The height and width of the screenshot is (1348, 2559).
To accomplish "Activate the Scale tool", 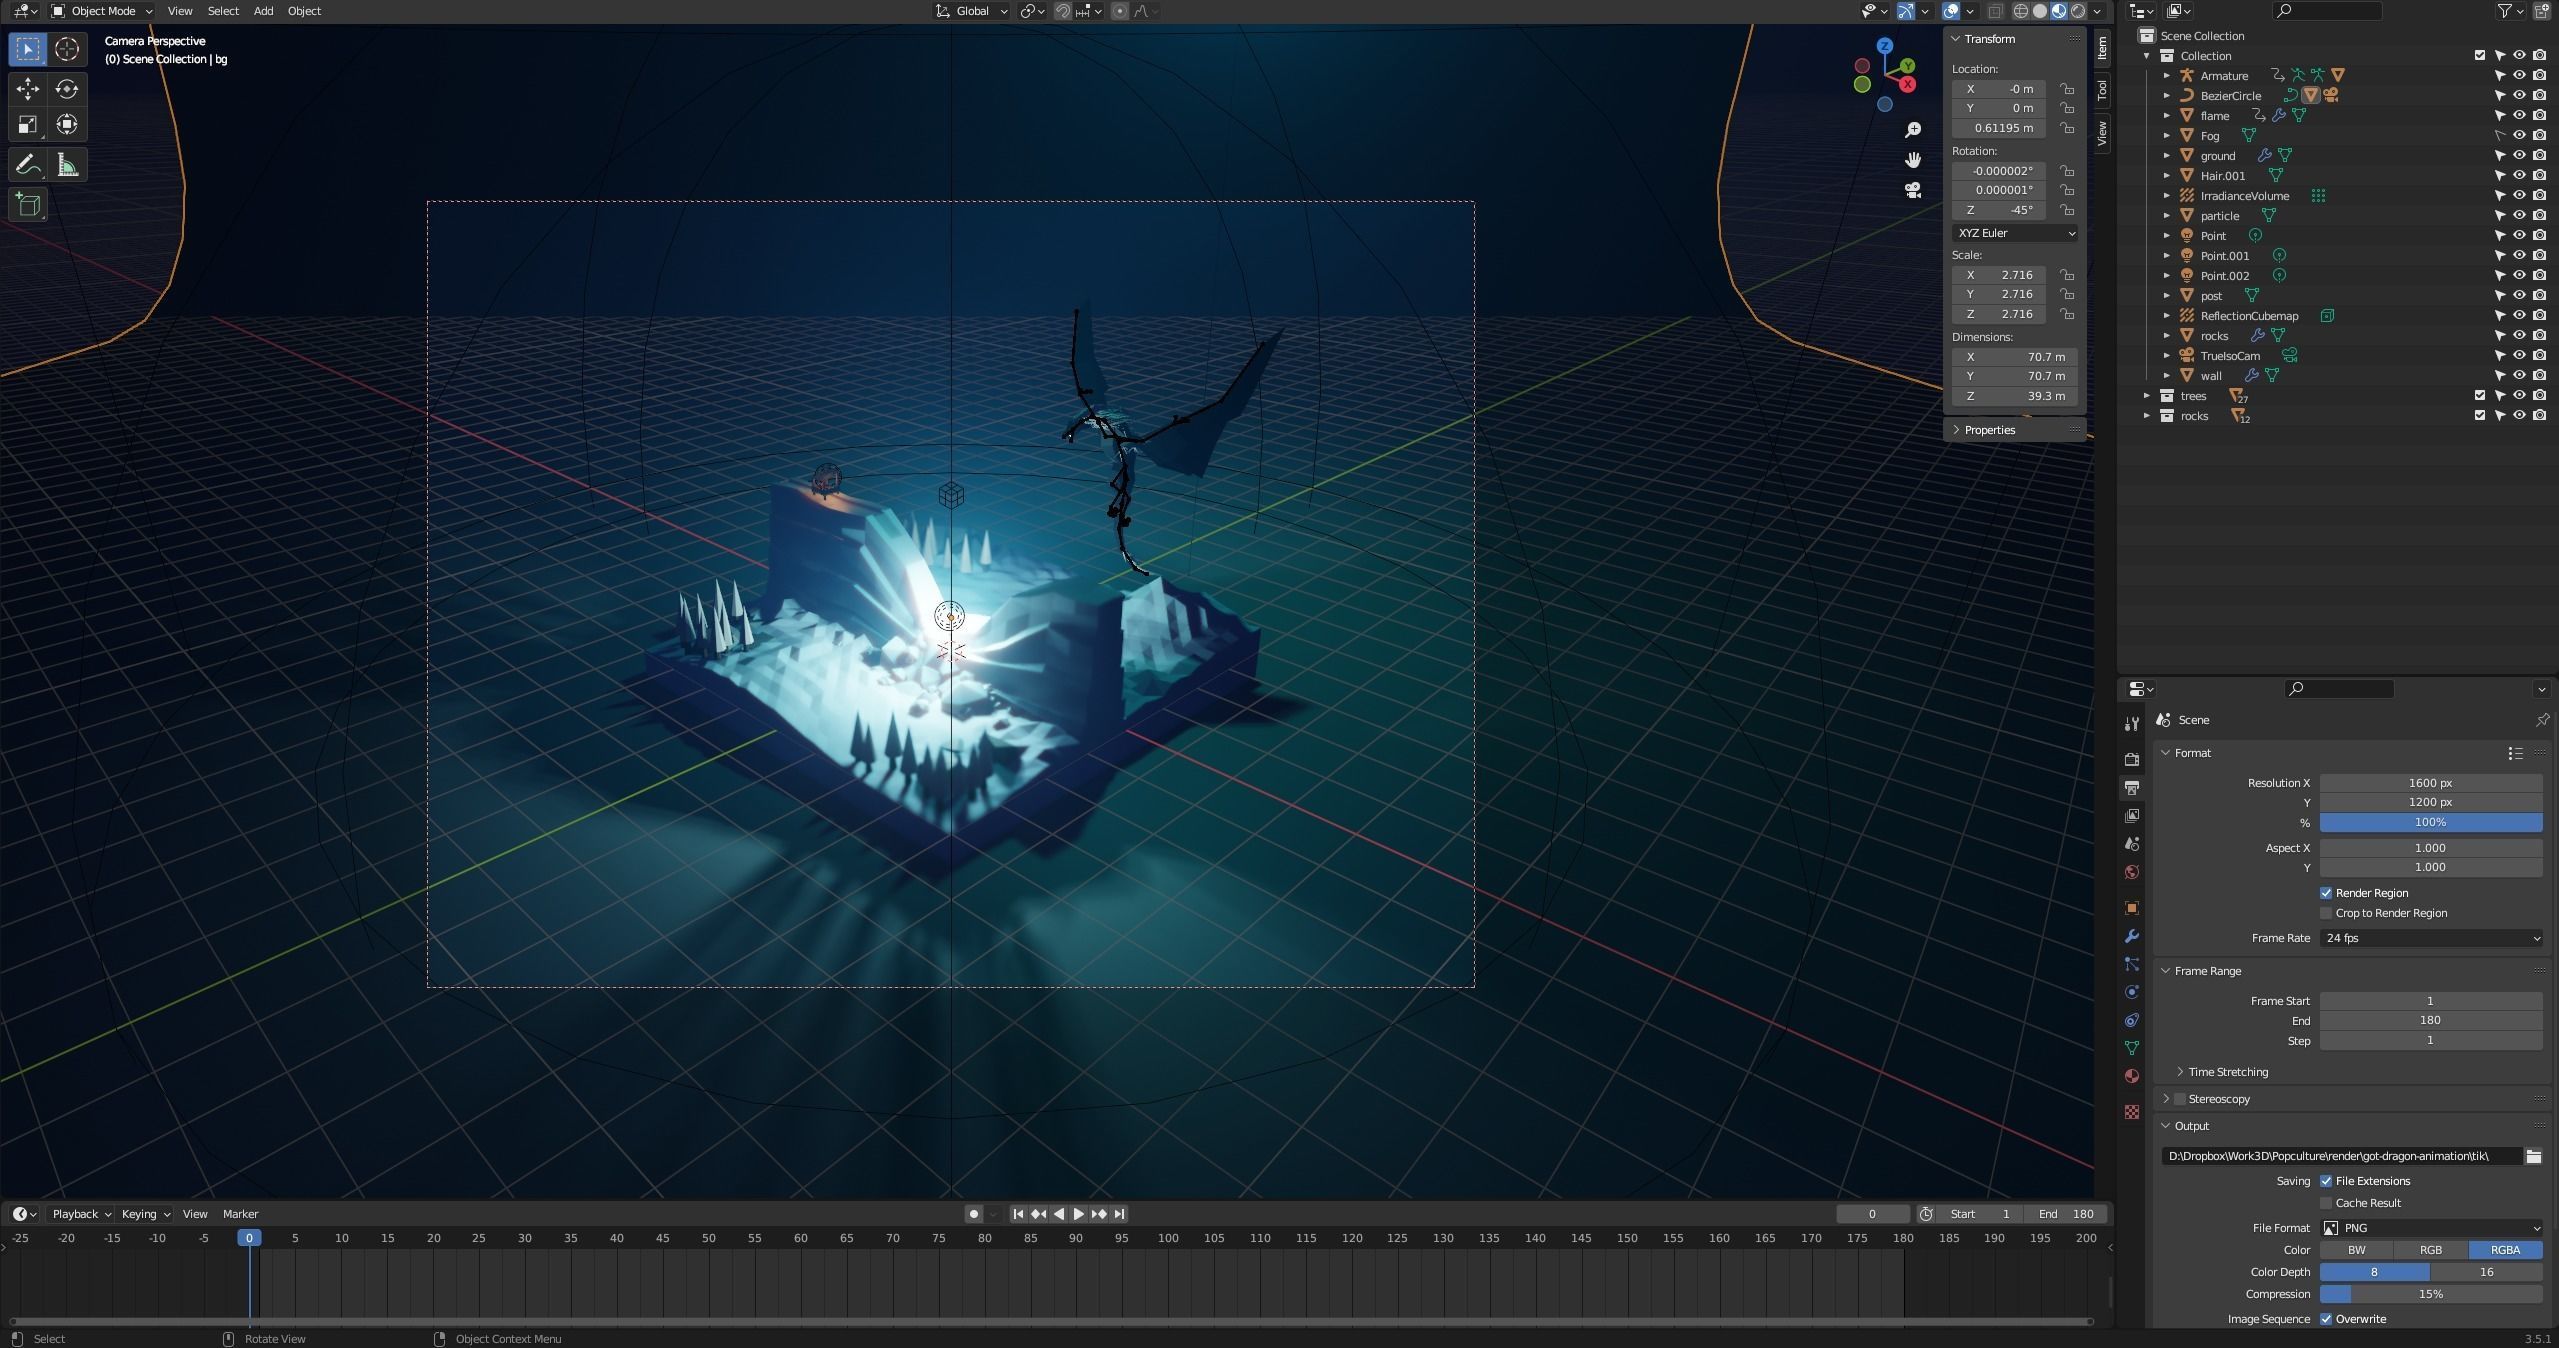I will tap(28, 125).
